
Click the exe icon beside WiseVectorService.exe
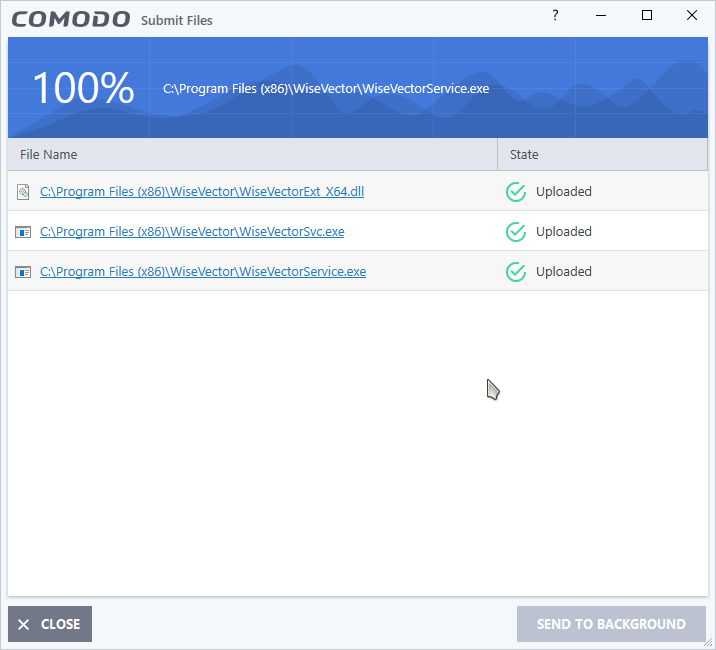click(23, 272)
